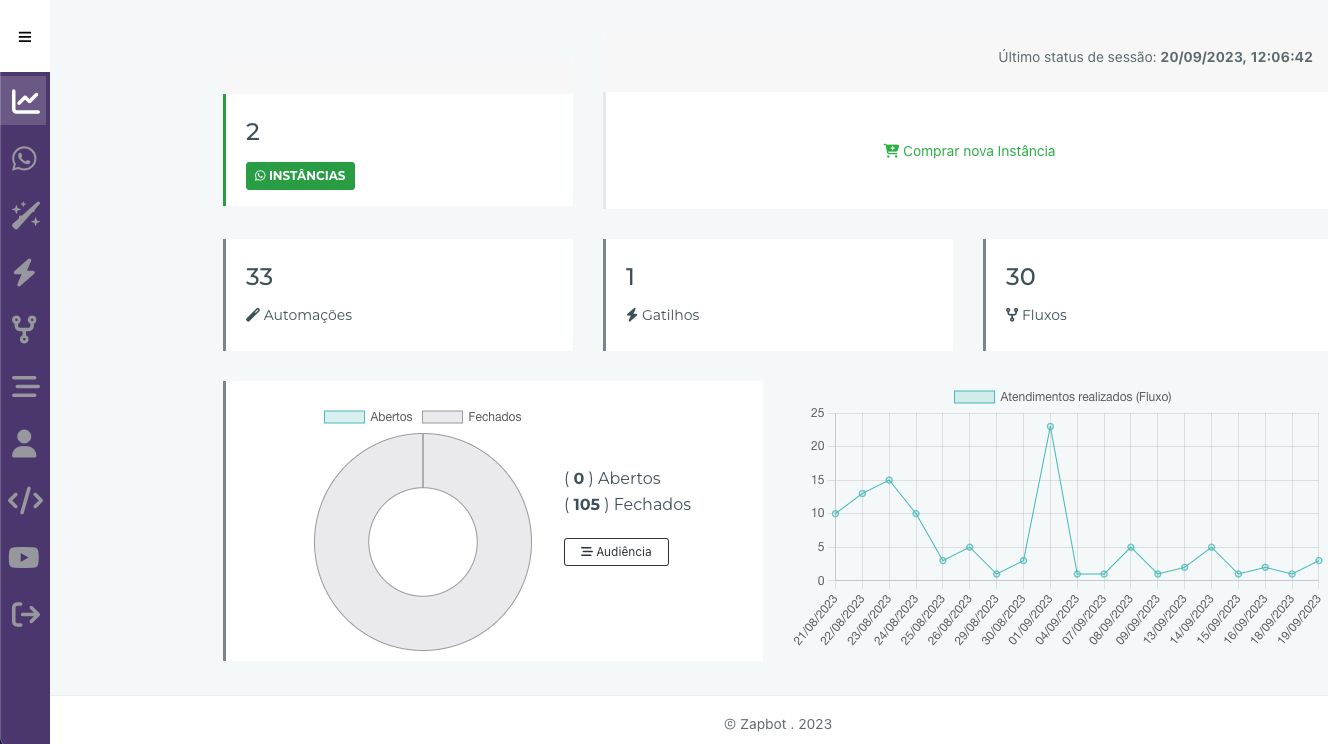Open the lightning bolt triggers sidebar icon
The height and width of the screenshot is (744, 1328).
pyautogui.click(x=25, y=272)
